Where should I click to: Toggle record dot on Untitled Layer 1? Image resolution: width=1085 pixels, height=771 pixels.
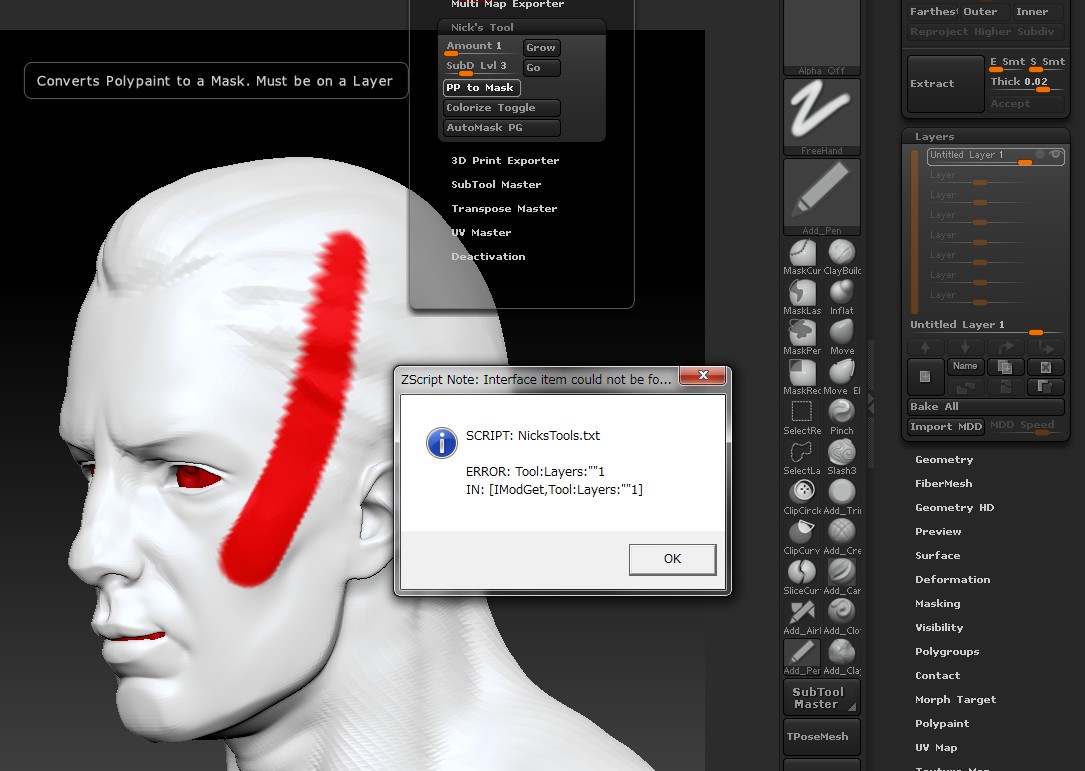click(x=1040, y=154)
